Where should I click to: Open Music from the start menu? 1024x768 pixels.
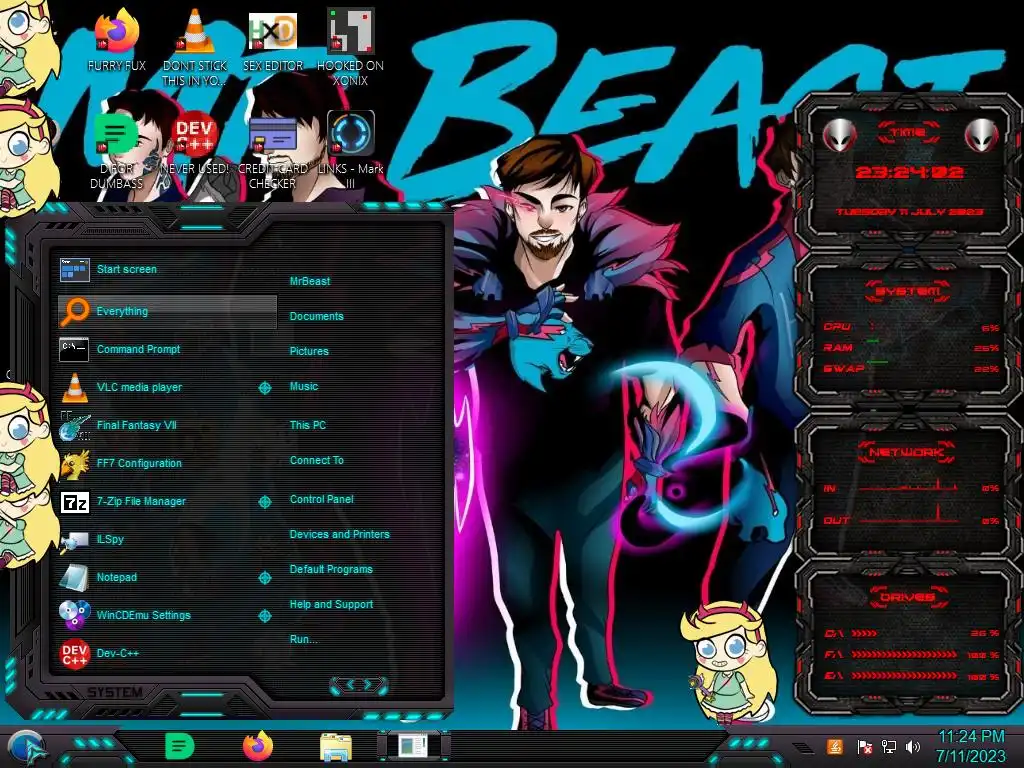pos(304,387)
